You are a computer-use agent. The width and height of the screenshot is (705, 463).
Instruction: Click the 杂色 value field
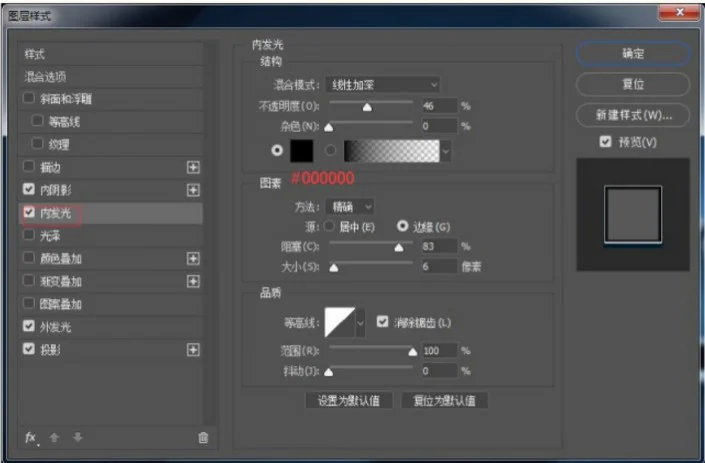[439, 126]
